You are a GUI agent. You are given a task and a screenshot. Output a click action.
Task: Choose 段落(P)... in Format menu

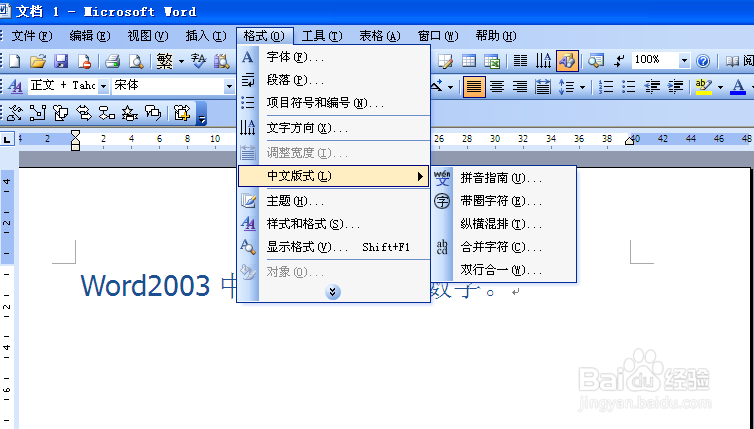click(334, 80)
